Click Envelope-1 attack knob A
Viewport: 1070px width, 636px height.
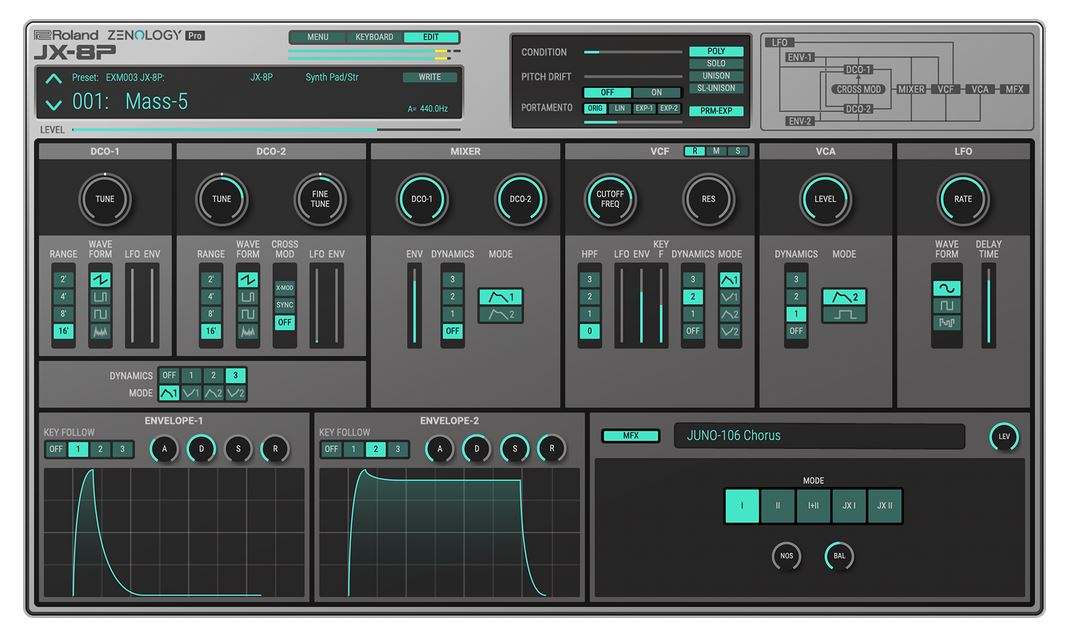pyautogui.click(x=164, y=449)
